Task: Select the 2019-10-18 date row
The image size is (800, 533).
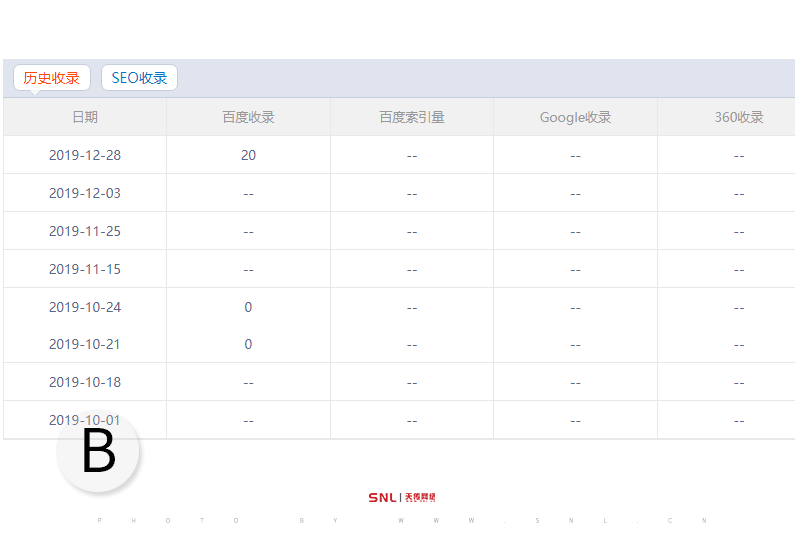Action: (x=85, y=382)
